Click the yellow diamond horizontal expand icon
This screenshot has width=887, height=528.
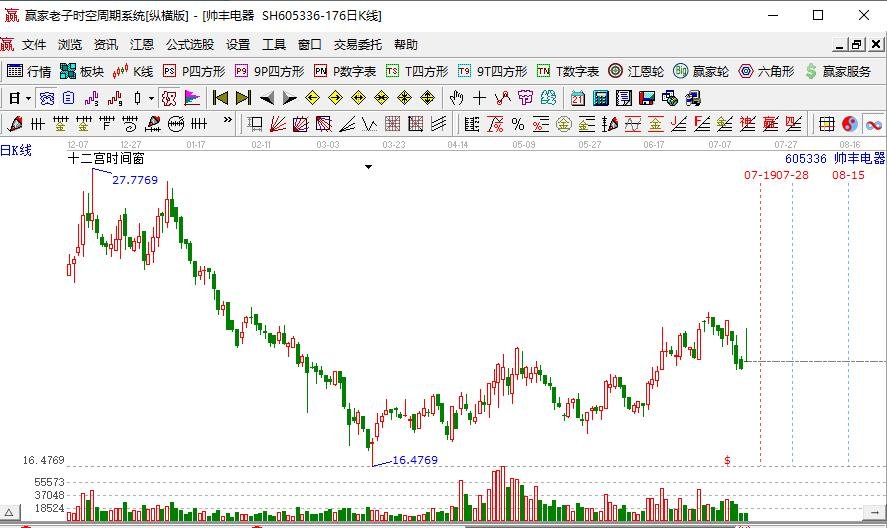[359, 98]
